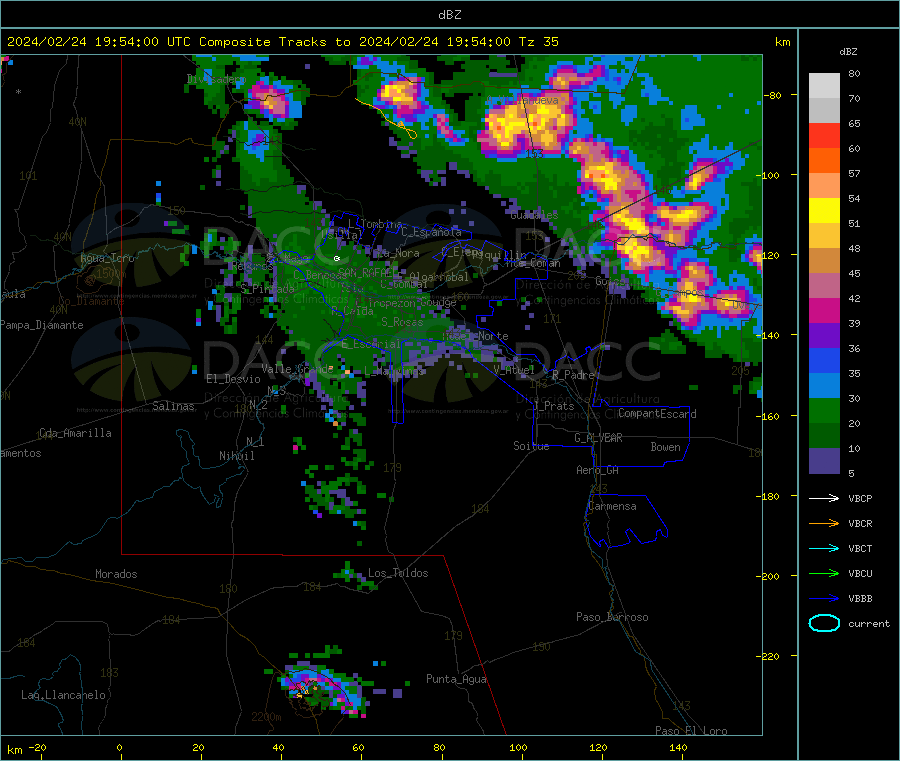The image size is (900, 761).
Task: Click the Carmensa map label
Action: tap(612, 506)
